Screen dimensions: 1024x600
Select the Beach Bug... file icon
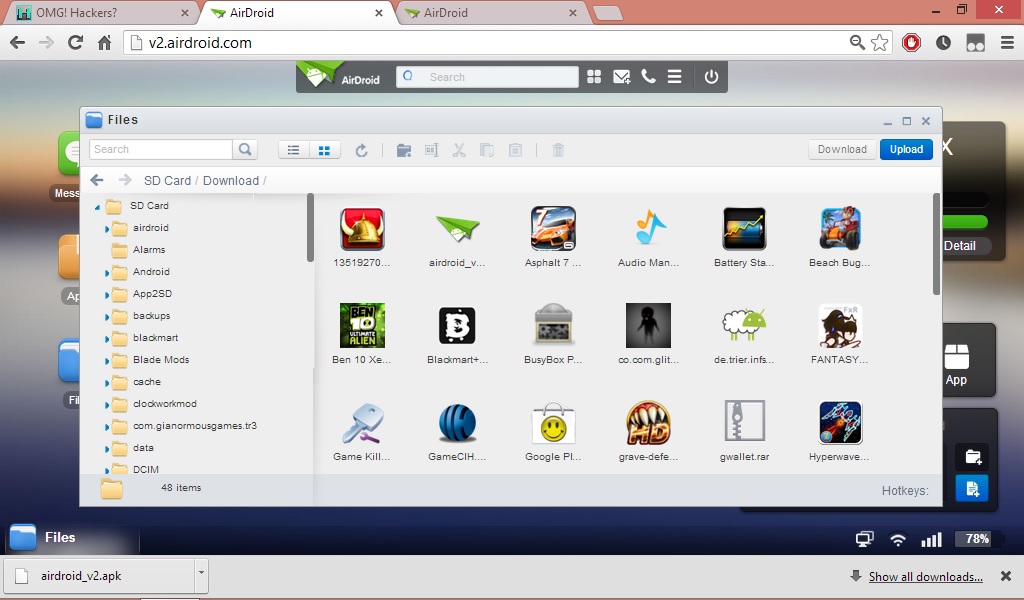point(840,229)
